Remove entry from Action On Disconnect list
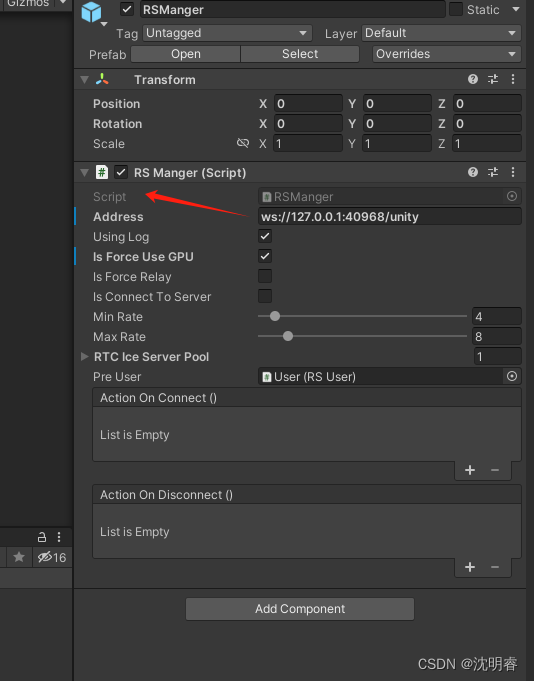 point(495,567)
